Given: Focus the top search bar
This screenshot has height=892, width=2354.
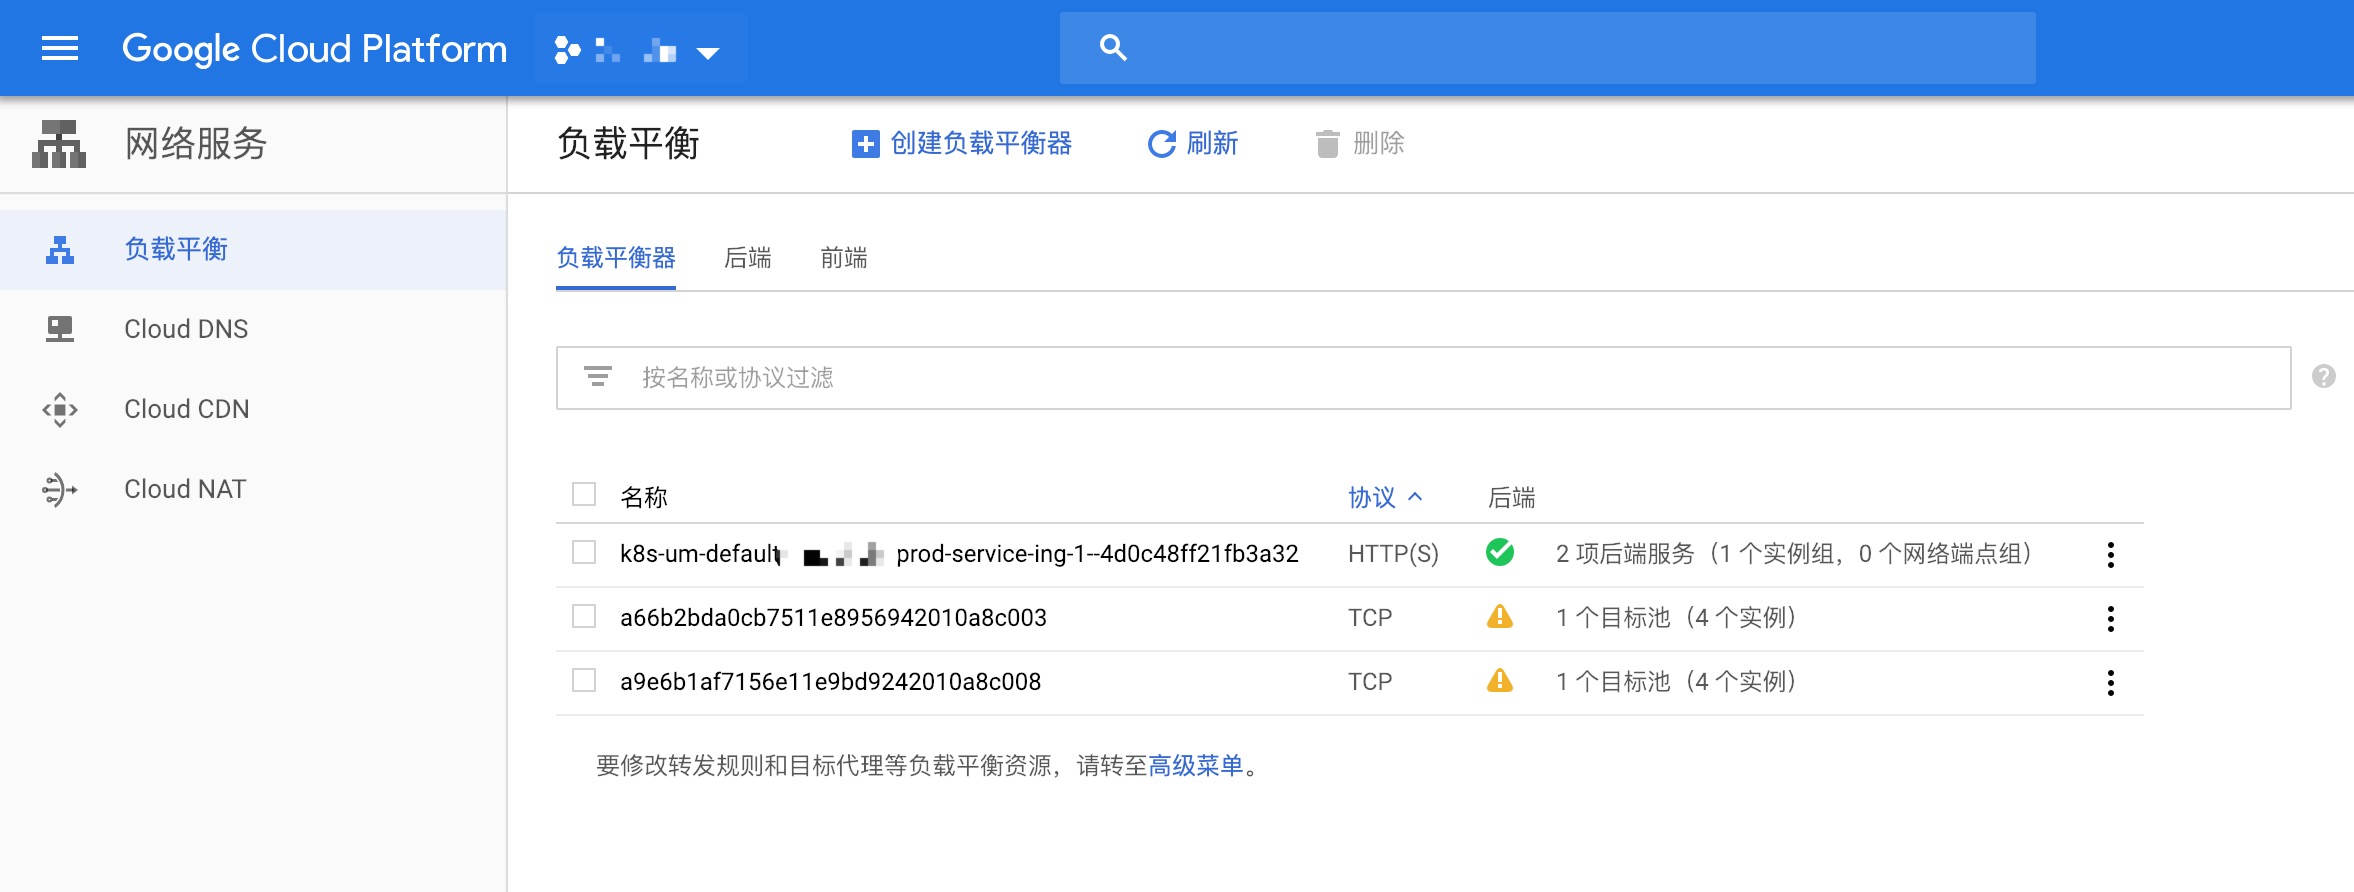Looking at the screenshot, I should click(x=1547, y=48).
